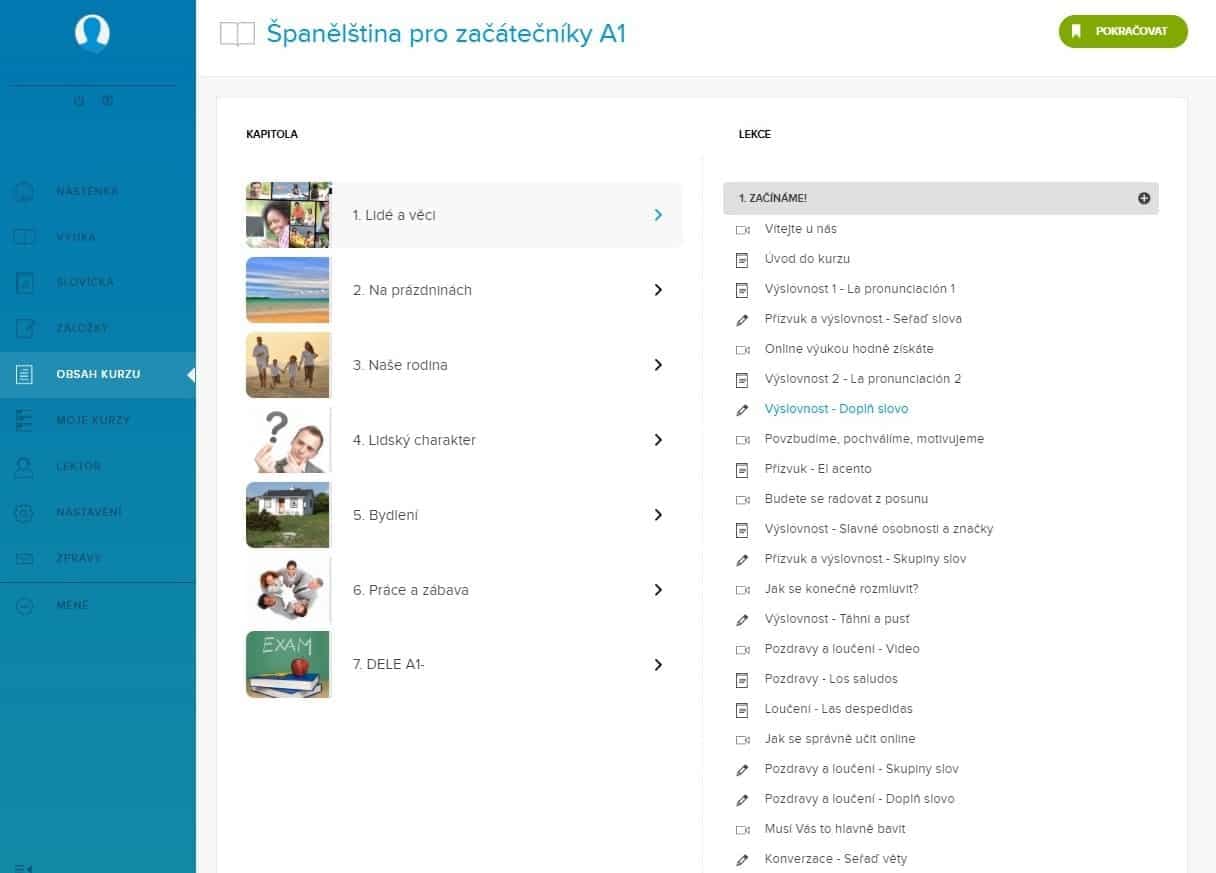
Task: Open Přízvuk a výslovnost - Seřaď slova
Action: [x=863, y=319]
